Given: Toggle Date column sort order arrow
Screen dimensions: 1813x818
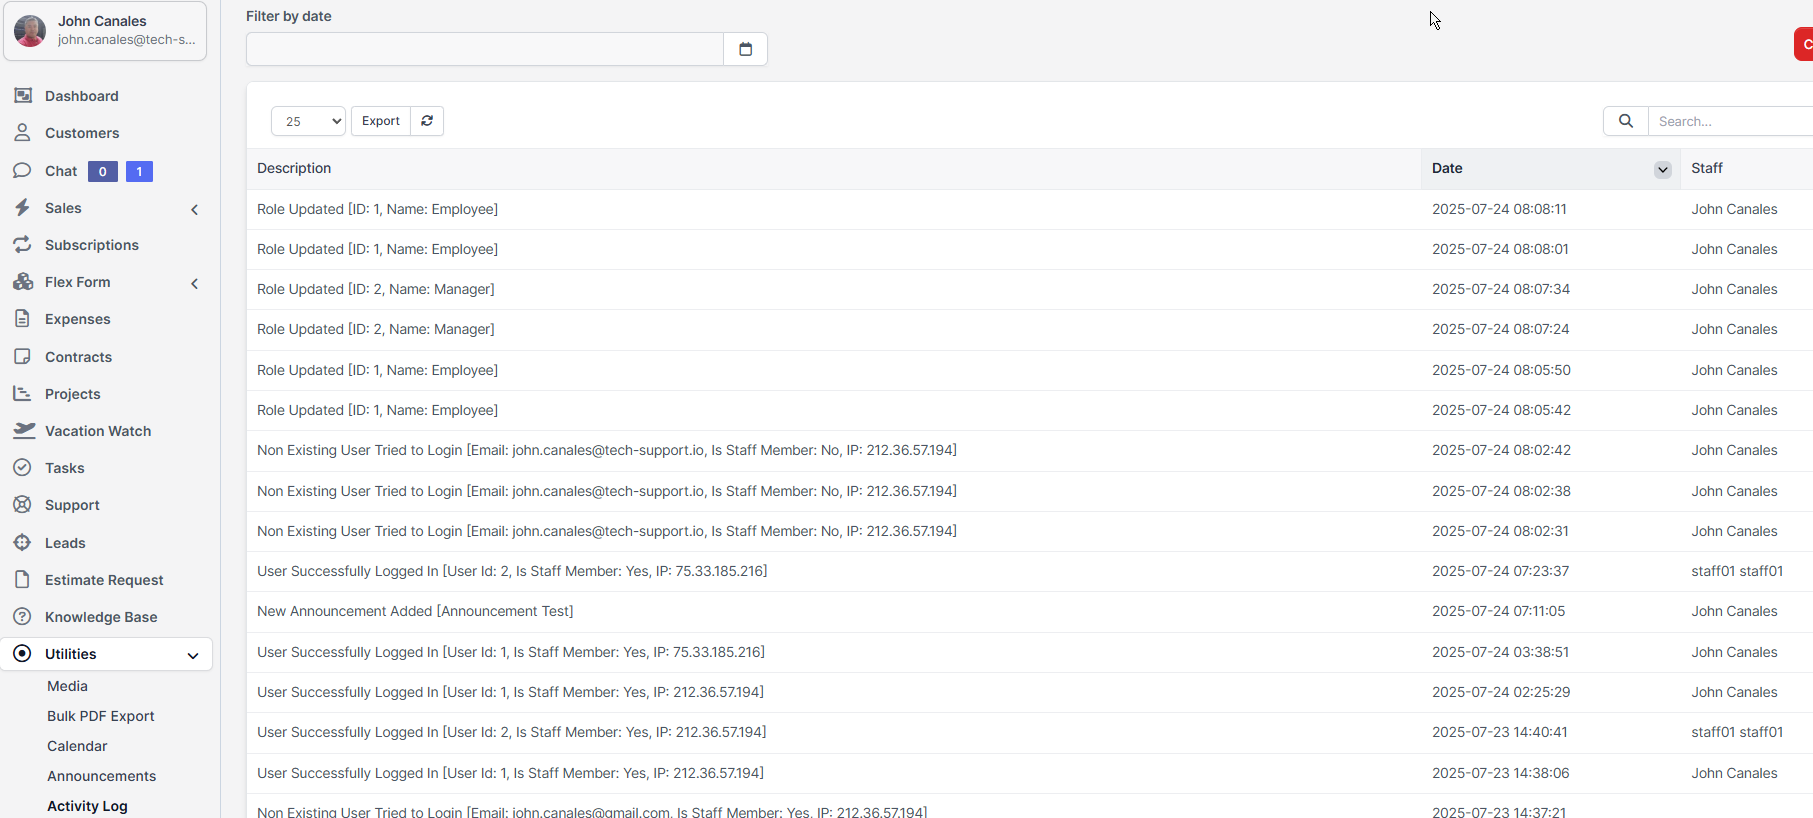Looking at the screenshot, I should (x=1662, y=169).
